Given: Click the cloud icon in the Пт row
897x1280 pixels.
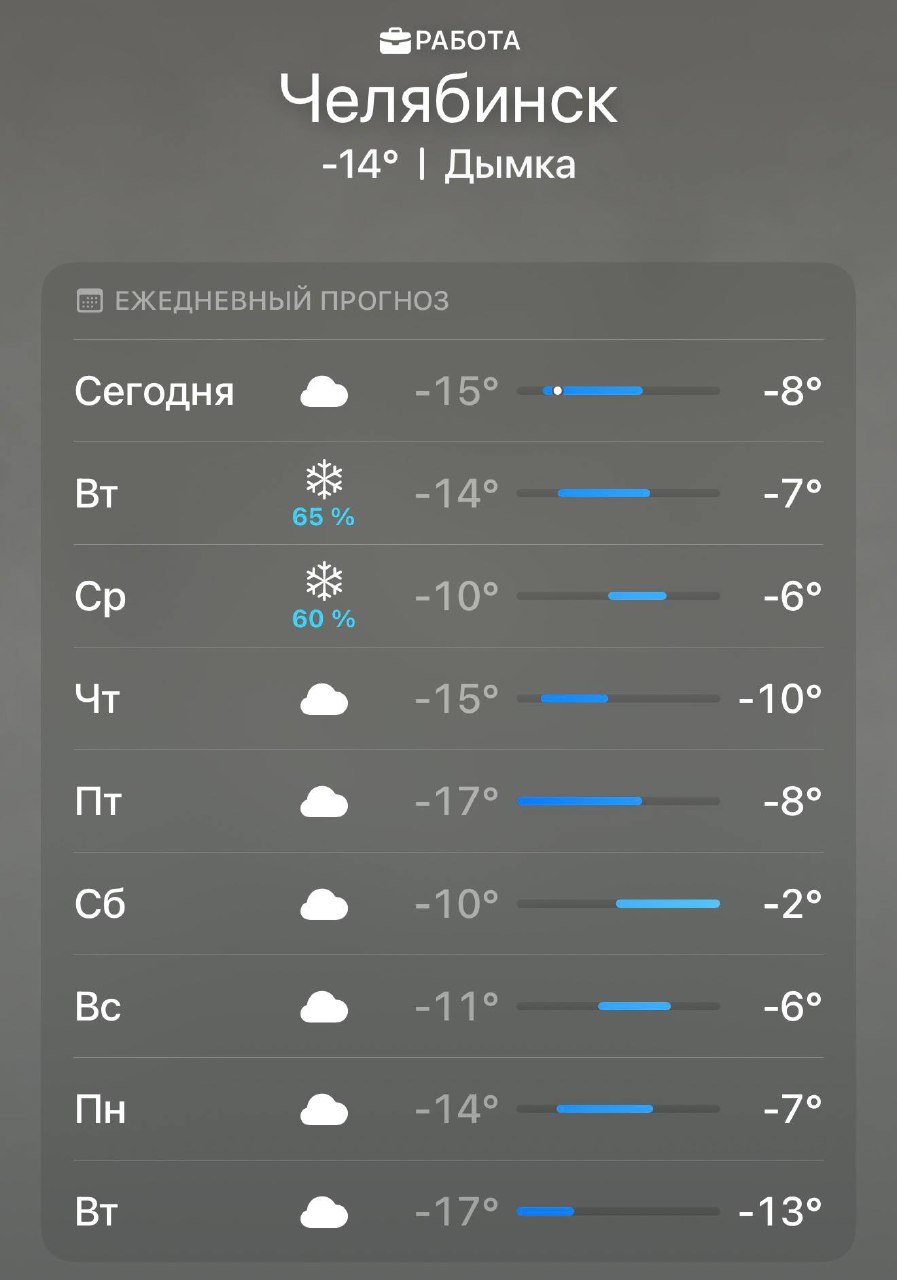Looking at the screenshot, I should click(324, 802).
